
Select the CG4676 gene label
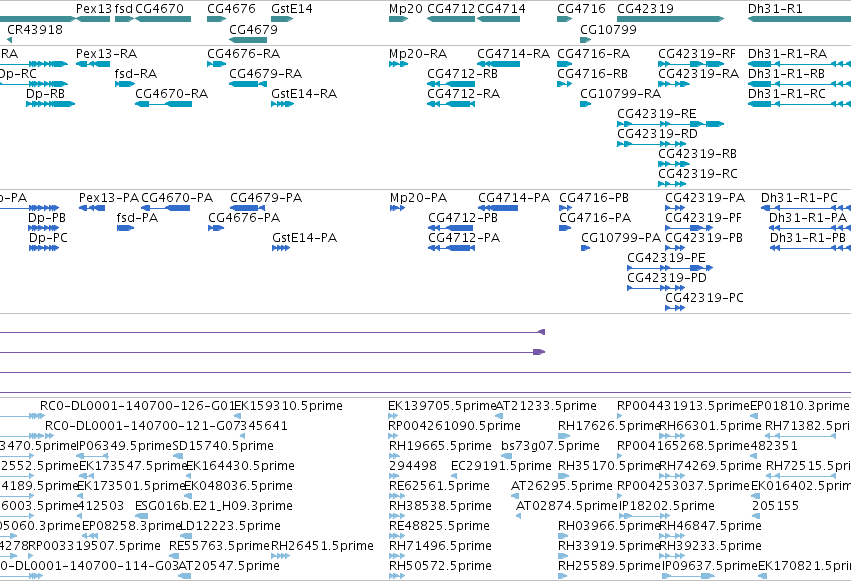[231, 9]
